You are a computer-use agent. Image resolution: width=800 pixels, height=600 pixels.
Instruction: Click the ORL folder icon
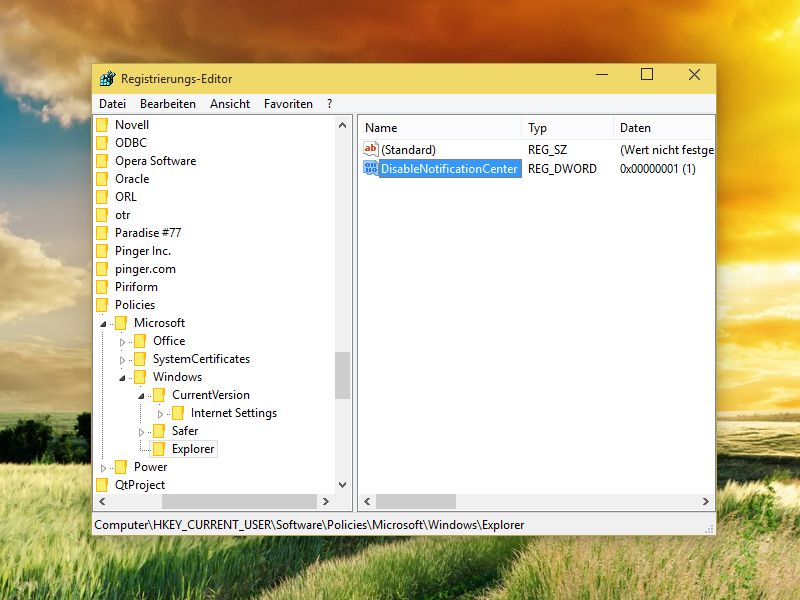pos(102,197)
